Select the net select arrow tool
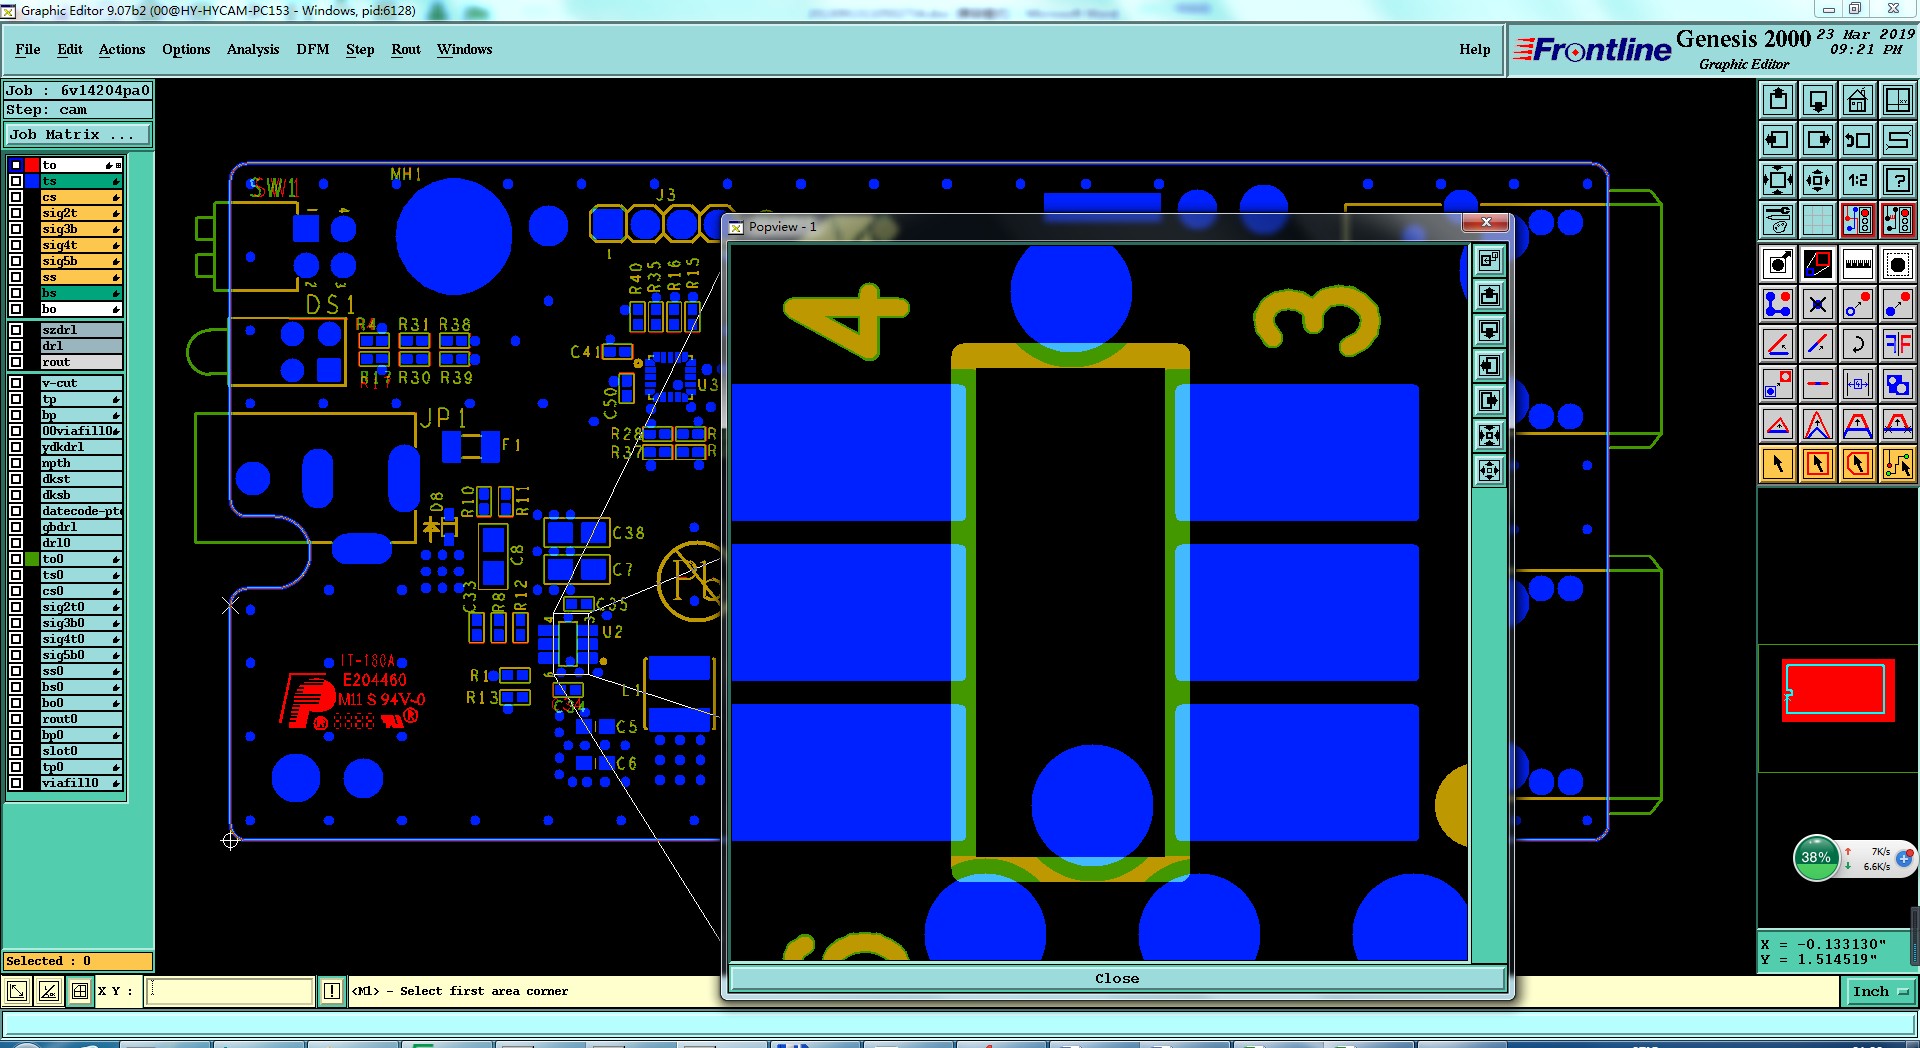The height and width of the screenshot is (1048, 1920). (1897, 464)
